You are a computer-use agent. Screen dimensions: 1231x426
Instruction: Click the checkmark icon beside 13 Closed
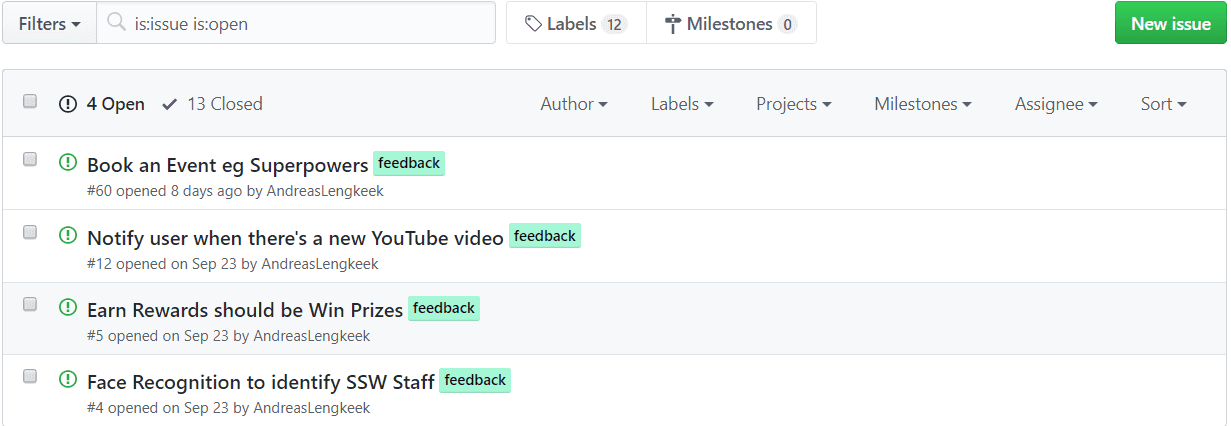coord(170,104)
